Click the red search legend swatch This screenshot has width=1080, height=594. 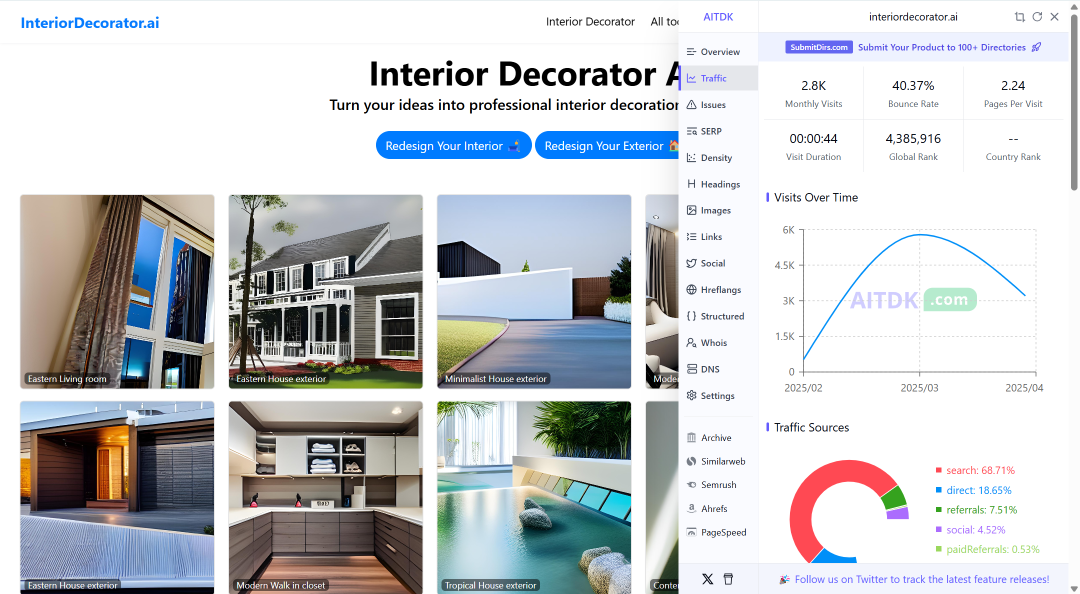point(938,470)
